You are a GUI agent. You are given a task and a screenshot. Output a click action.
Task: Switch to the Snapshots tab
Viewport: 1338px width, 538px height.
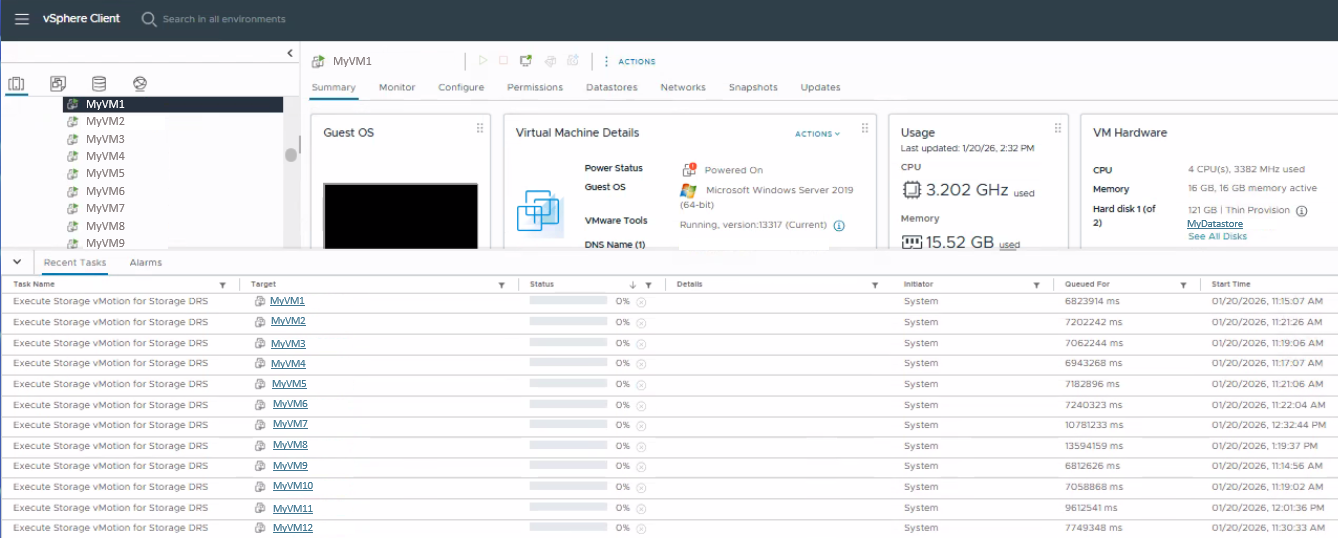tap(752, 88)
